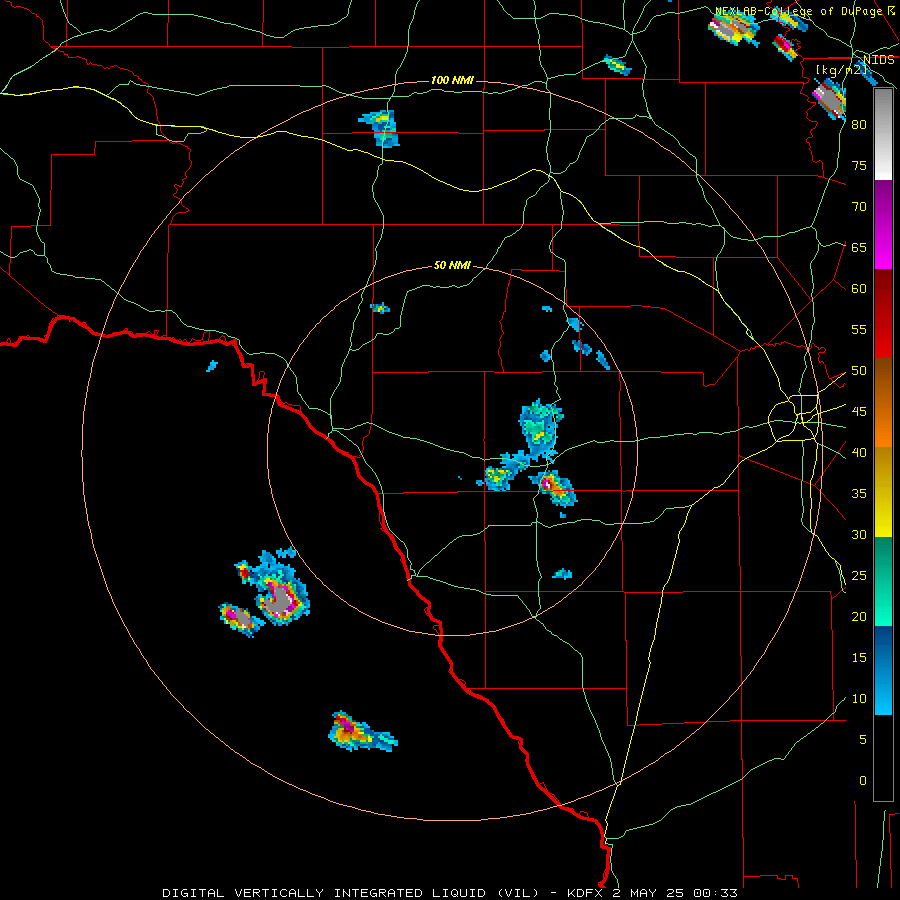Click the NIDS label above the scale
Image resolution: width=900 pixels, height=900 pixels.
[x=879, y=60]
